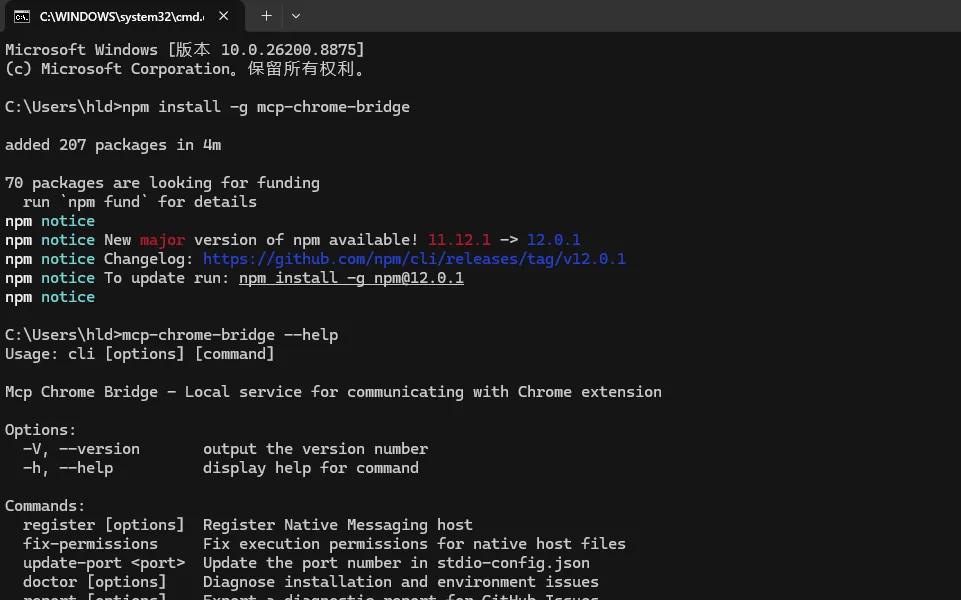The width and height of the screenshot is (961, 600).
Task: Close the cmd.exe terminal tab
Action: point(224,16)
